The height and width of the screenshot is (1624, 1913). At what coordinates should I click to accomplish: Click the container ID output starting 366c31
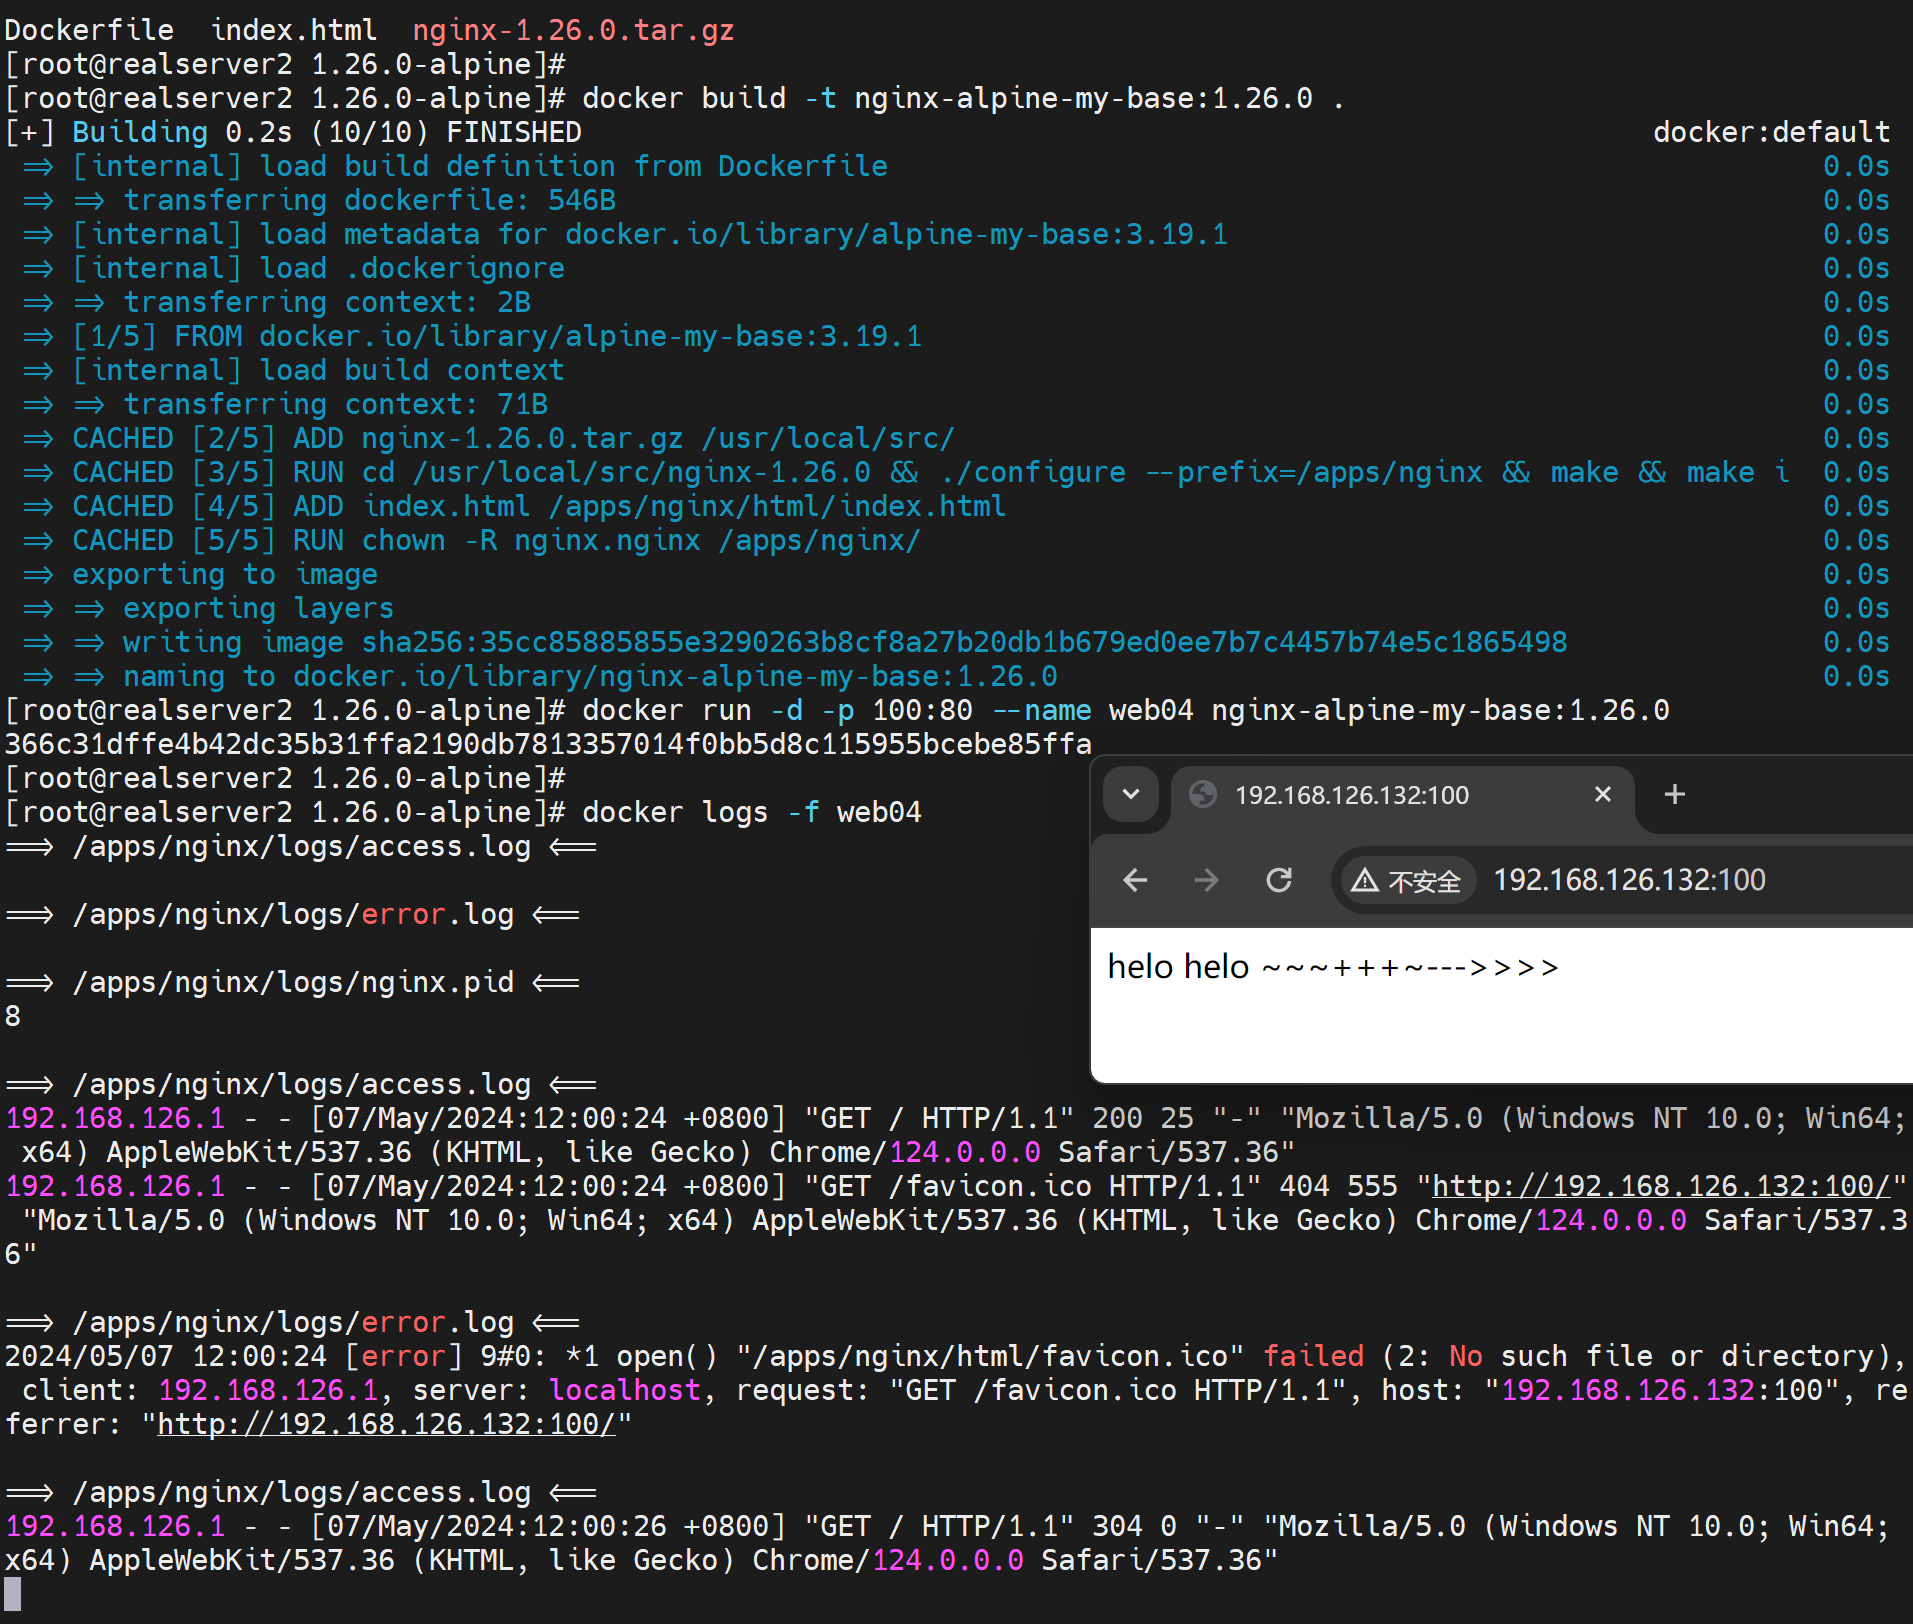(x=547, y=744)
